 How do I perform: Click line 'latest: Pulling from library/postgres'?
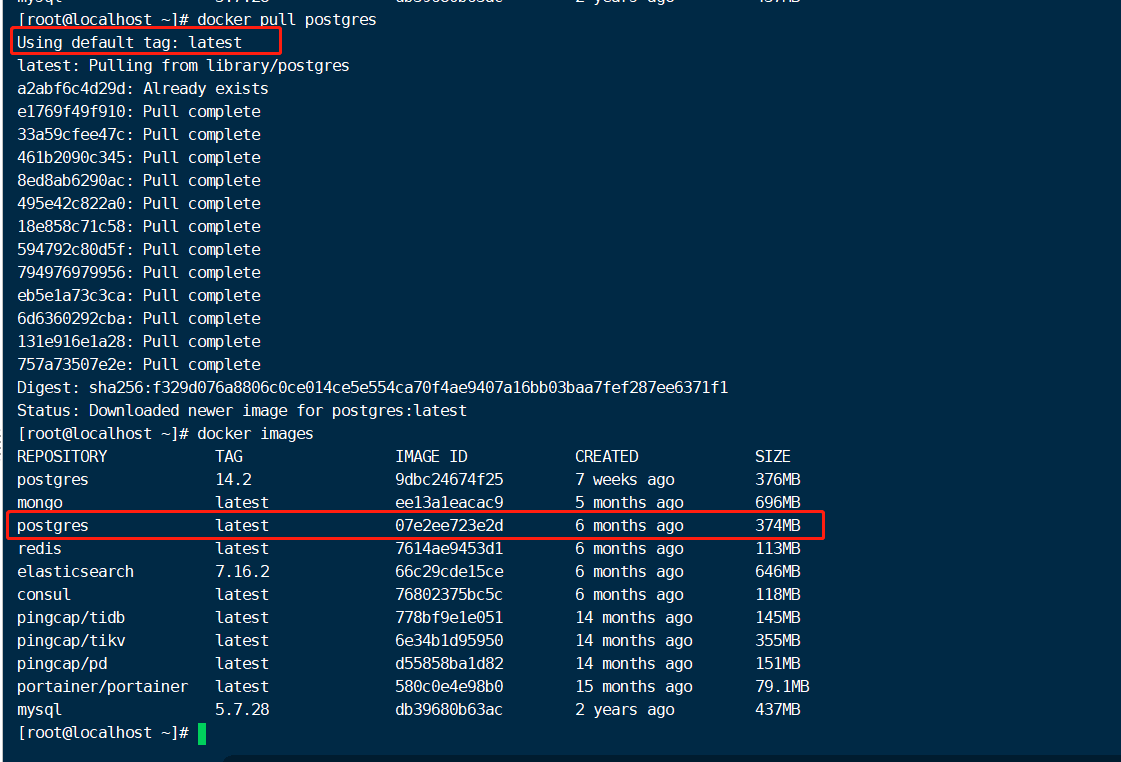tap(183, 66)
